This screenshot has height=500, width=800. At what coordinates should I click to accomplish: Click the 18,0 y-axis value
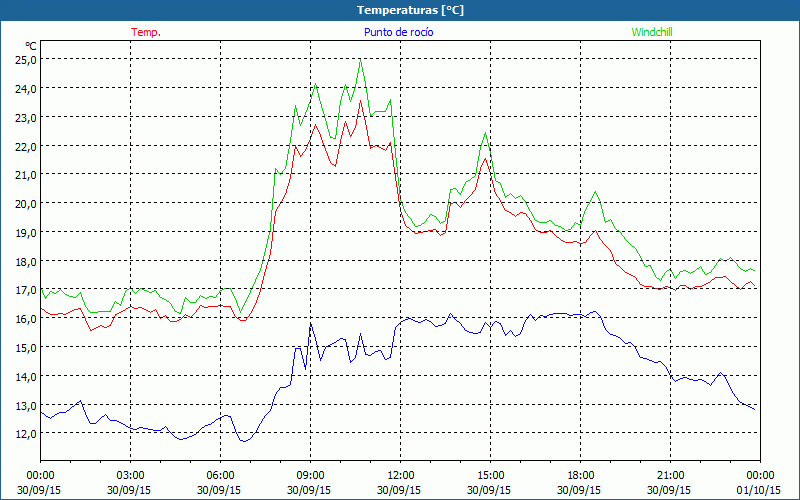[26, 261]
